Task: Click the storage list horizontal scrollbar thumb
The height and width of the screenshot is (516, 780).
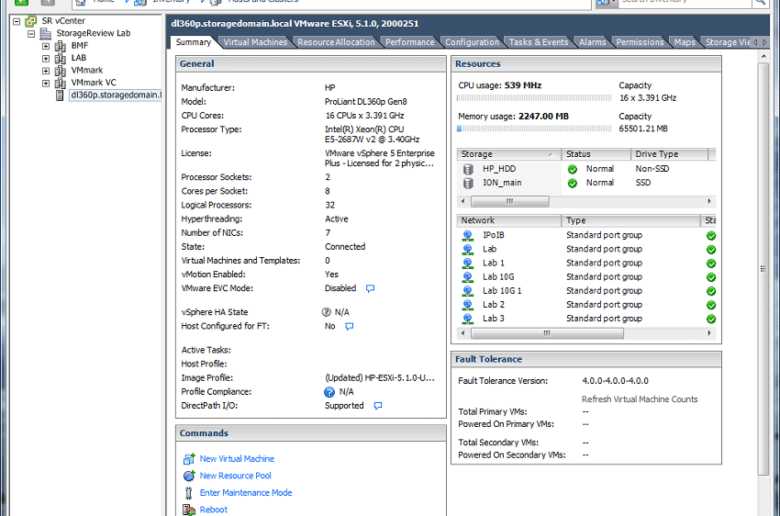Action: (510, 202)
